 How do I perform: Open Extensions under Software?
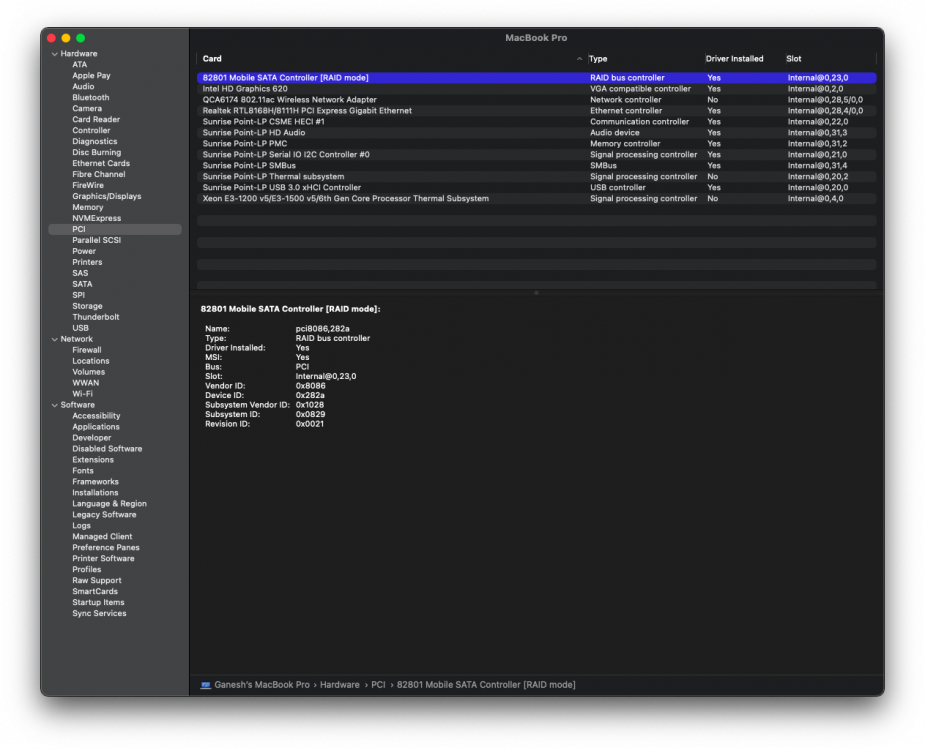93,460
